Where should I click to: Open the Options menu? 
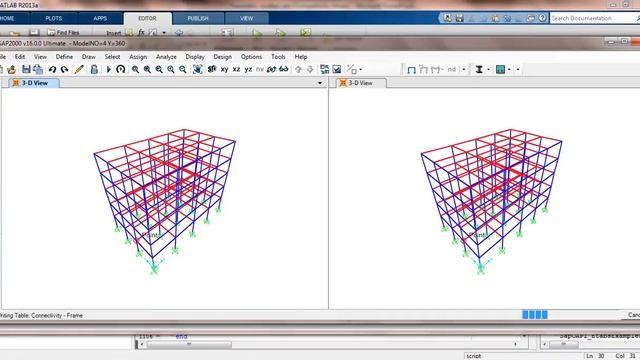click(251, 57)
